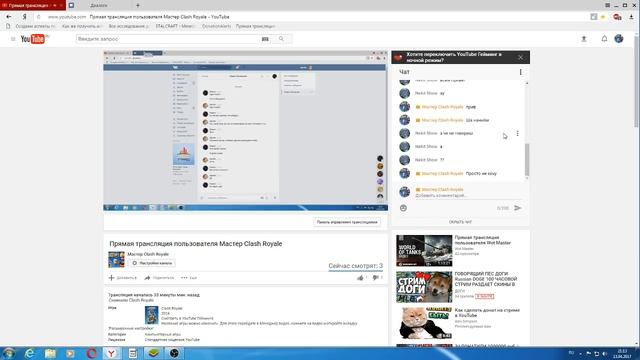Click the channel avatar beside stream title
The height and width of the screenshot is (360, 640).
(116, 260)
